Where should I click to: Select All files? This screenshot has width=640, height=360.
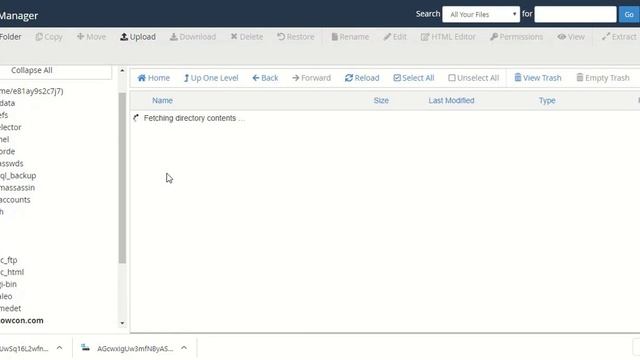tap(414, 78)
